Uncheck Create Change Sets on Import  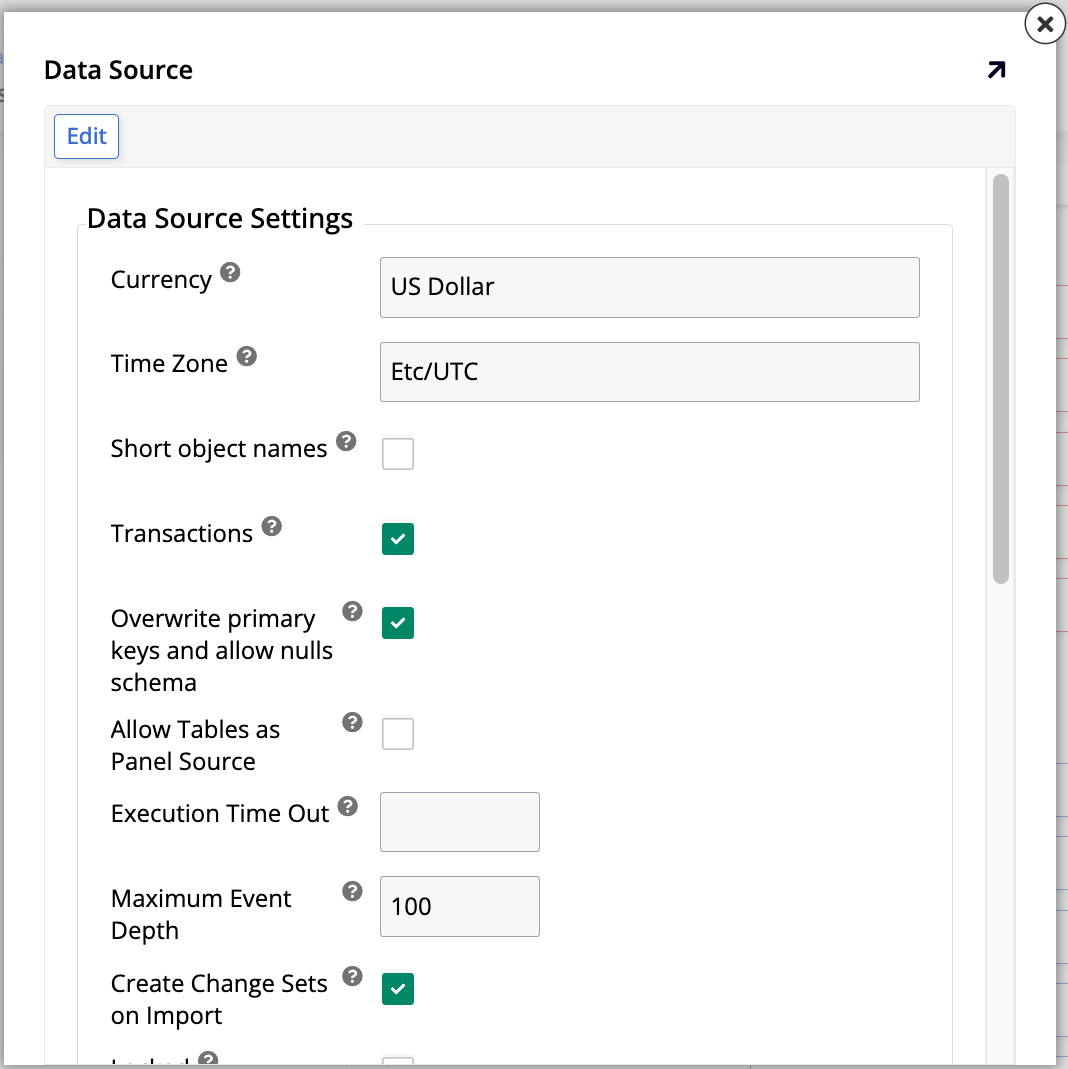[398, 989]
